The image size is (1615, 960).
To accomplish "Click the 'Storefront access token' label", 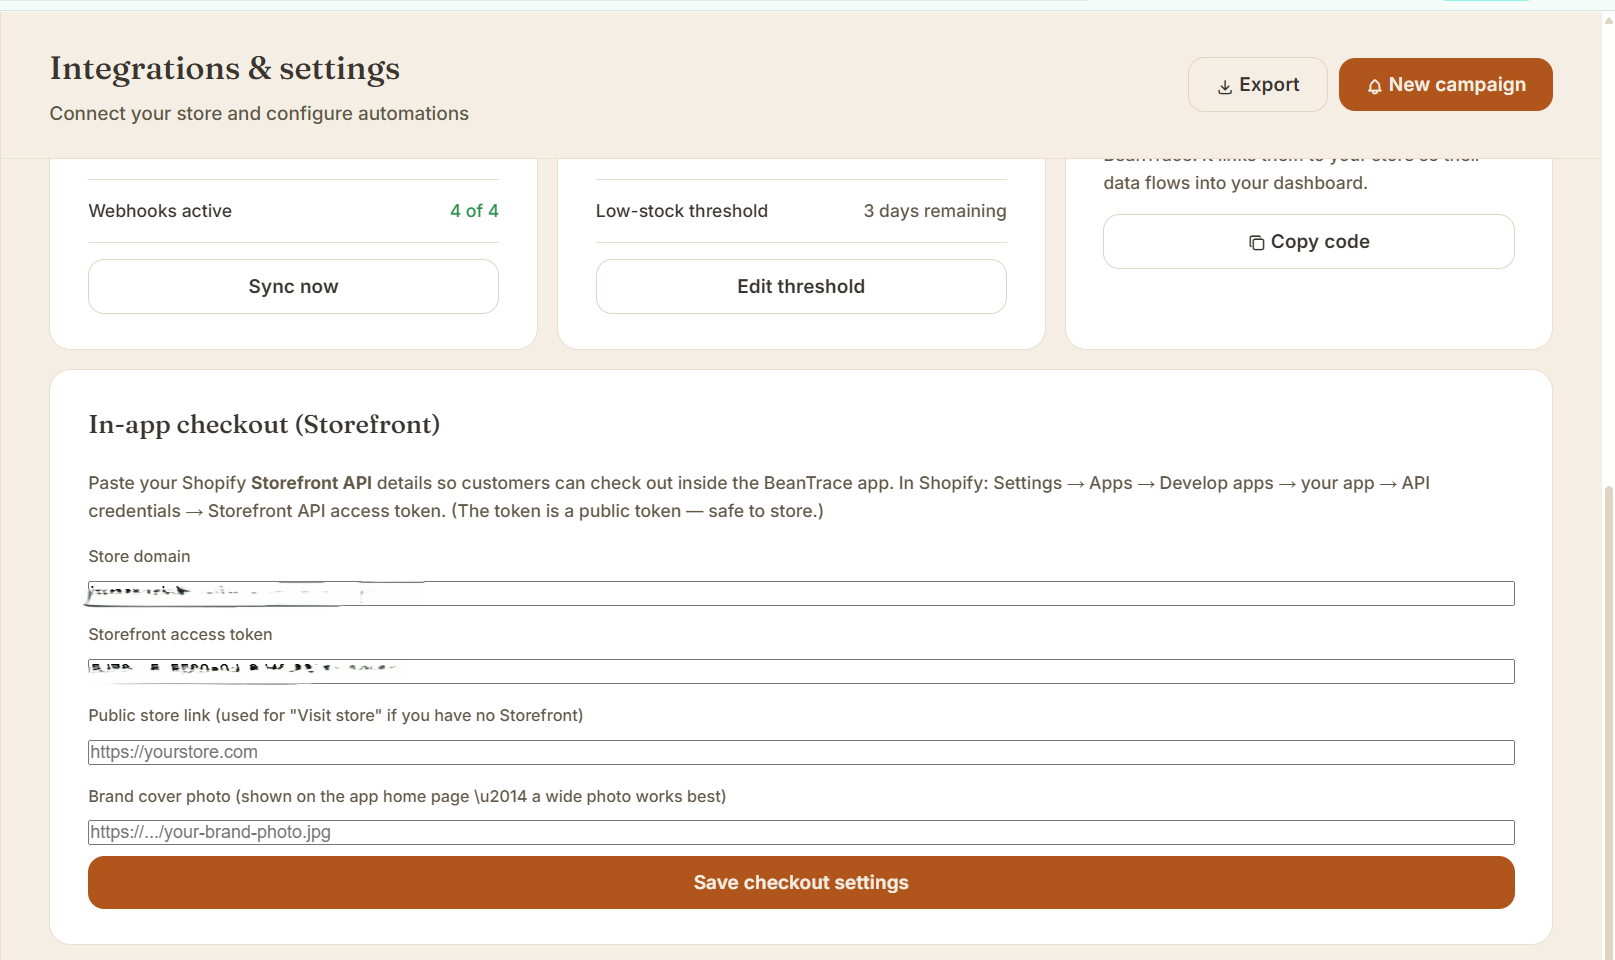I will [180, 634].
